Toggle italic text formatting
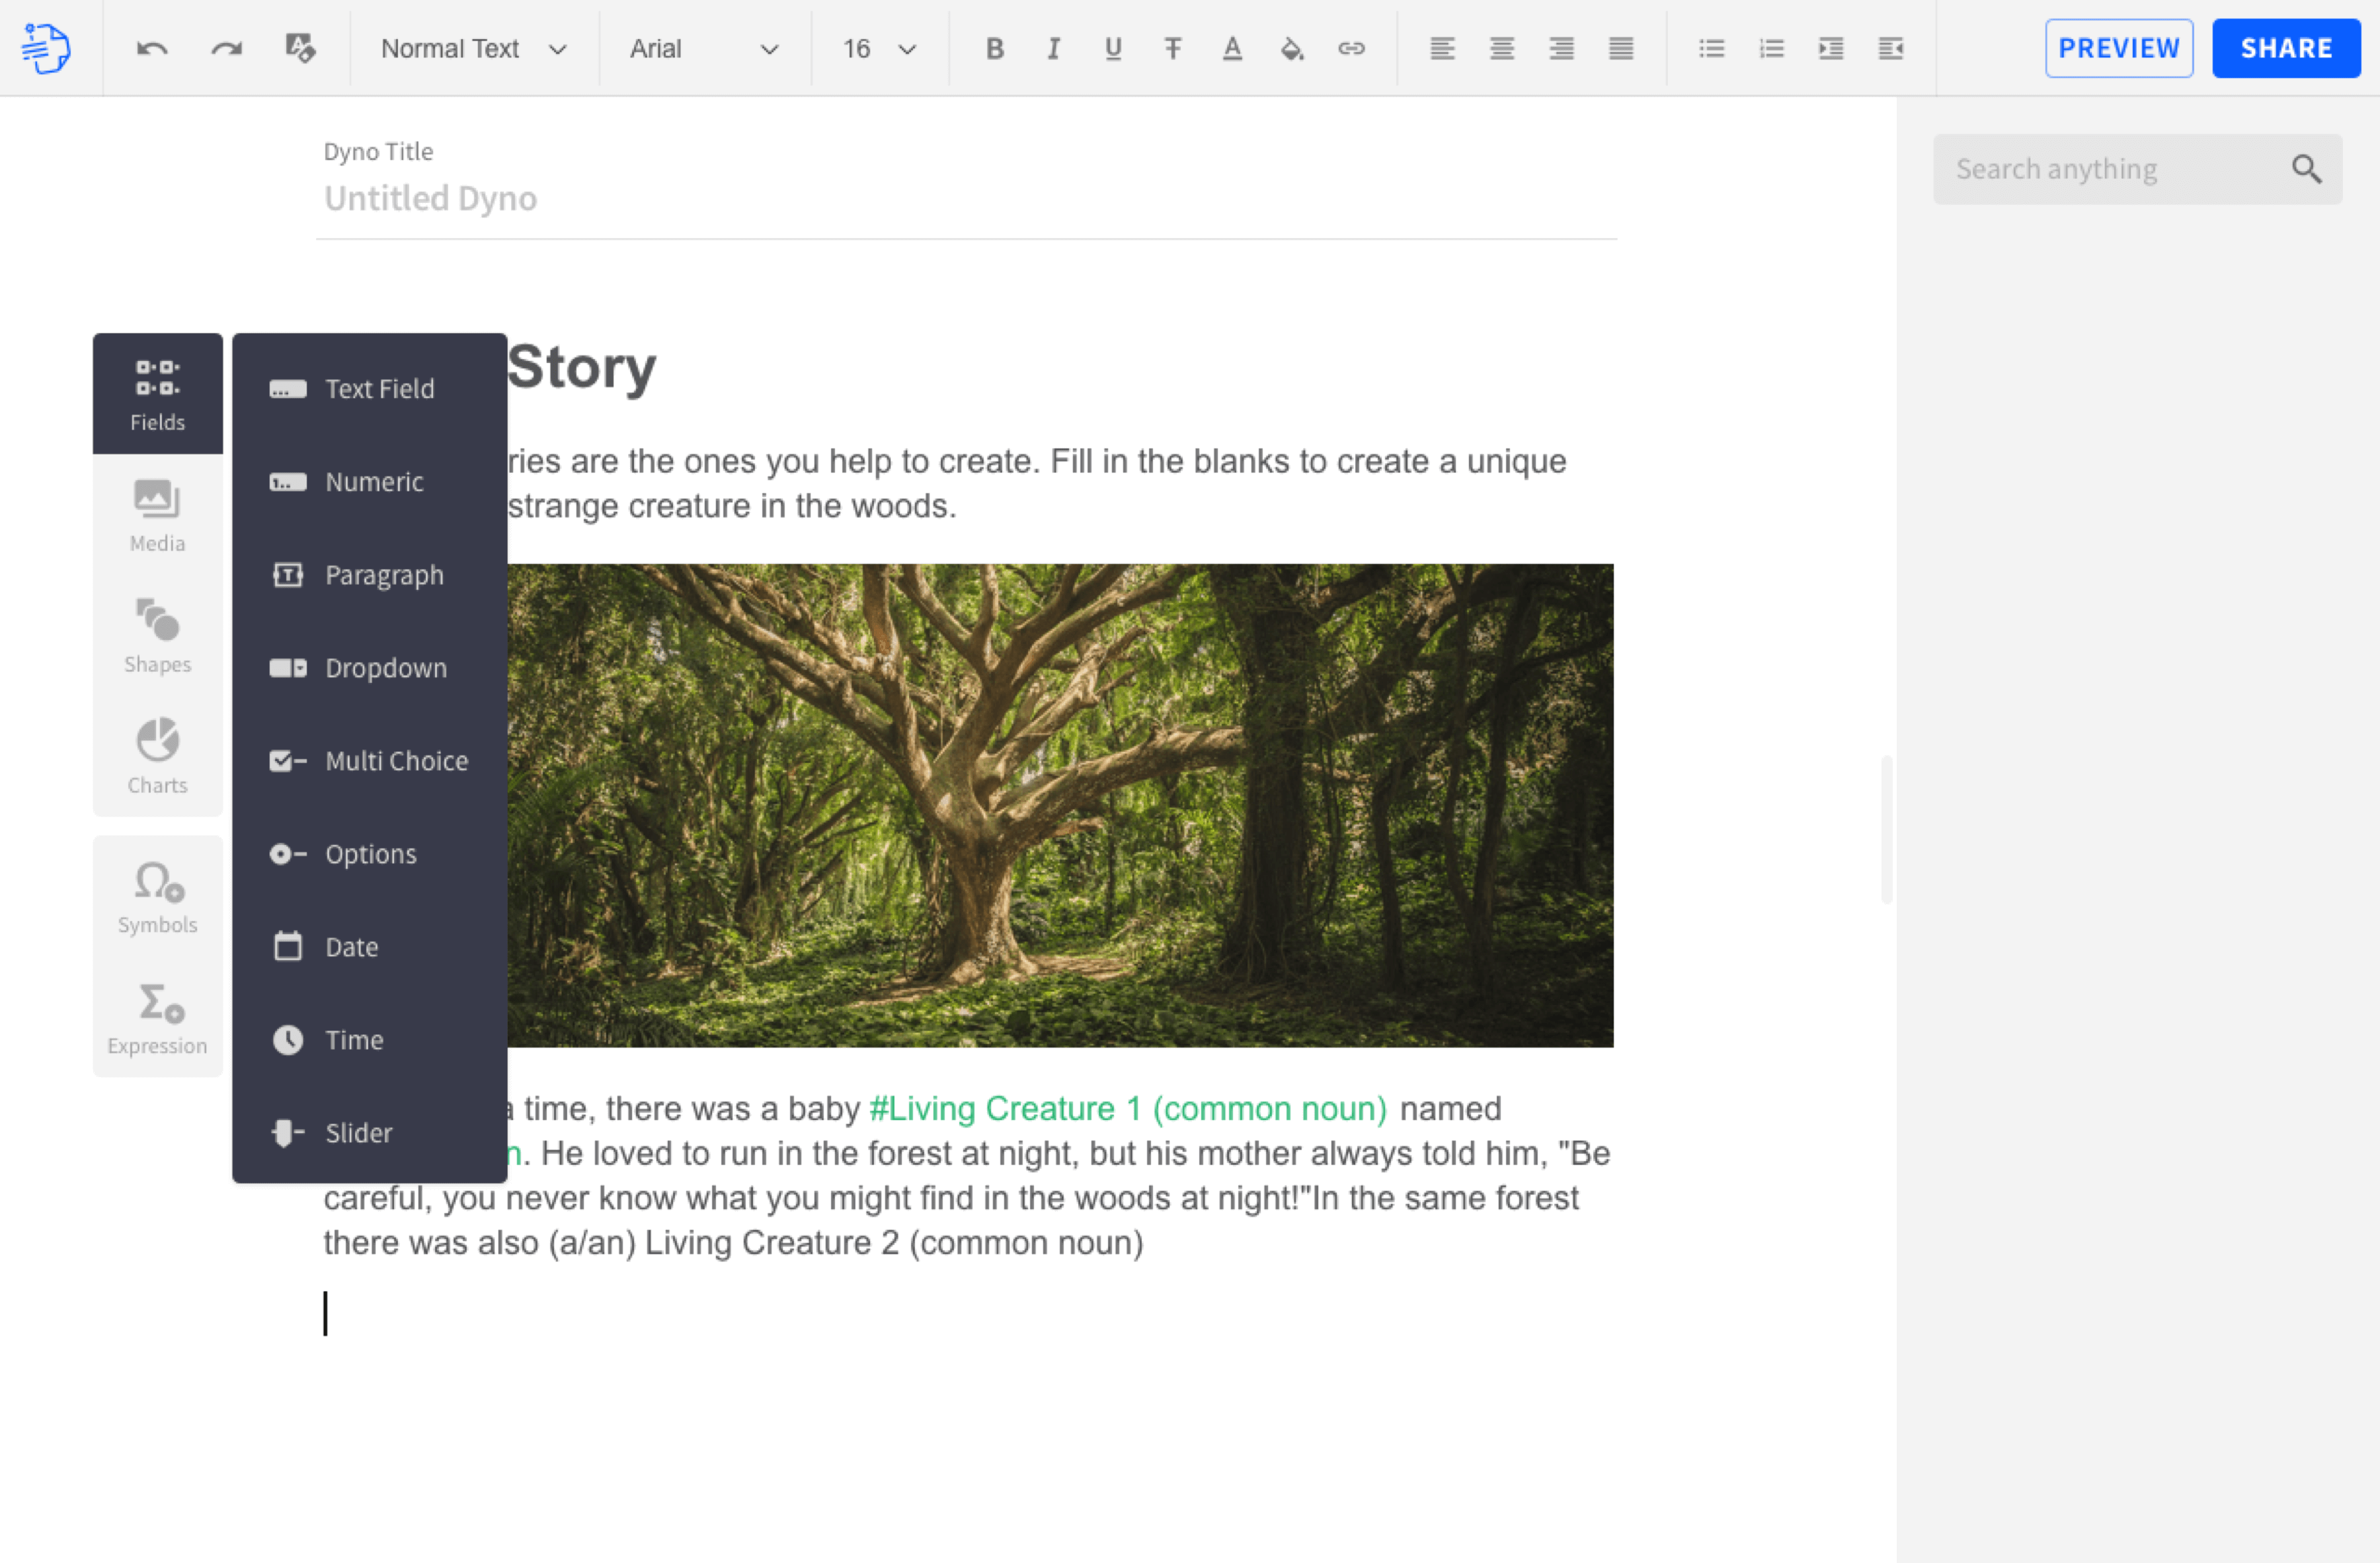This screenshot has height=1563, width=2380. pyautogui.click(x=1053, y=48)
